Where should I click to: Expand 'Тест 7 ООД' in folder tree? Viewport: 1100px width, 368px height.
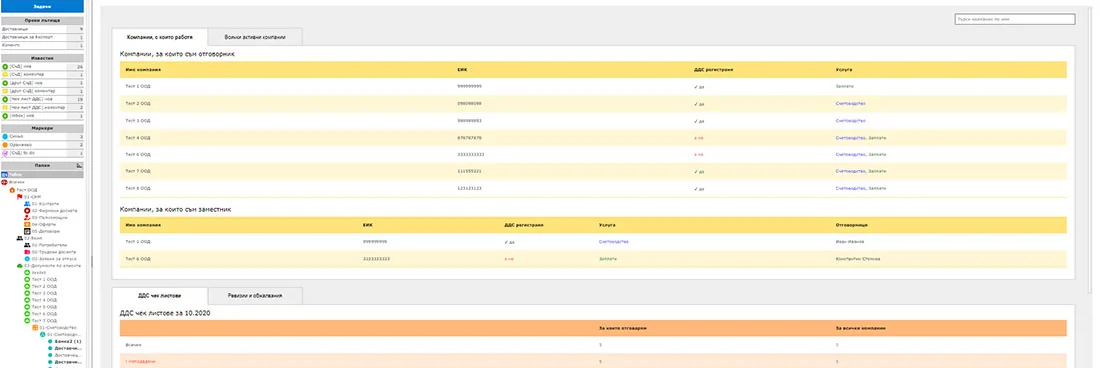click(x=45, y=320)
